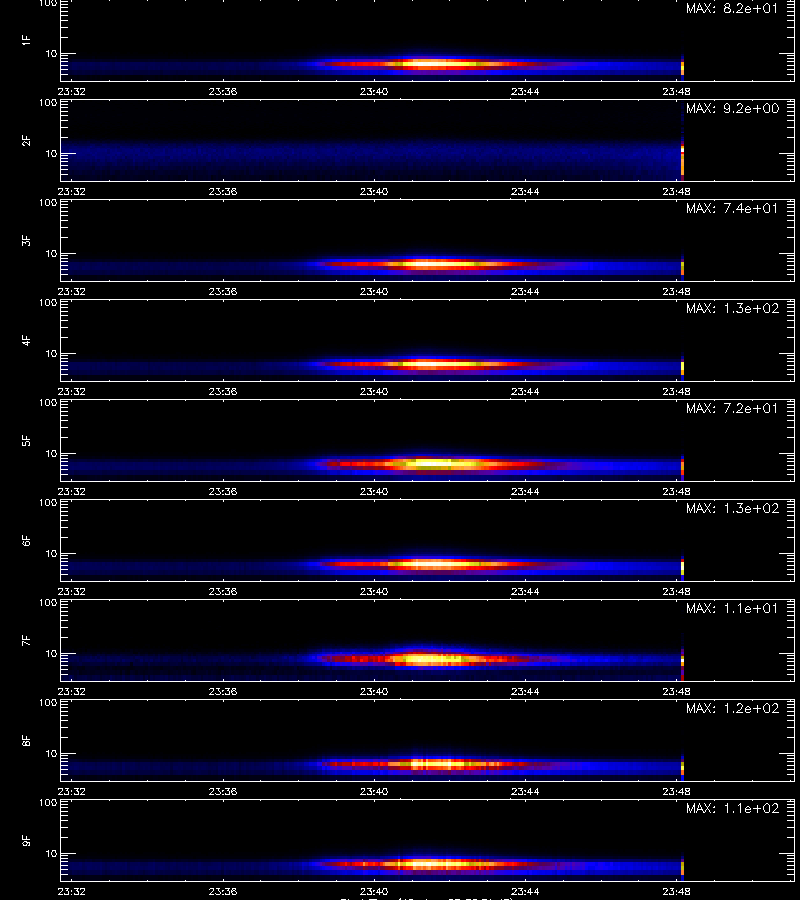800x900 pixels.
Task: Select the 23:44 time label under panel 2F
Action: point(525,192)
